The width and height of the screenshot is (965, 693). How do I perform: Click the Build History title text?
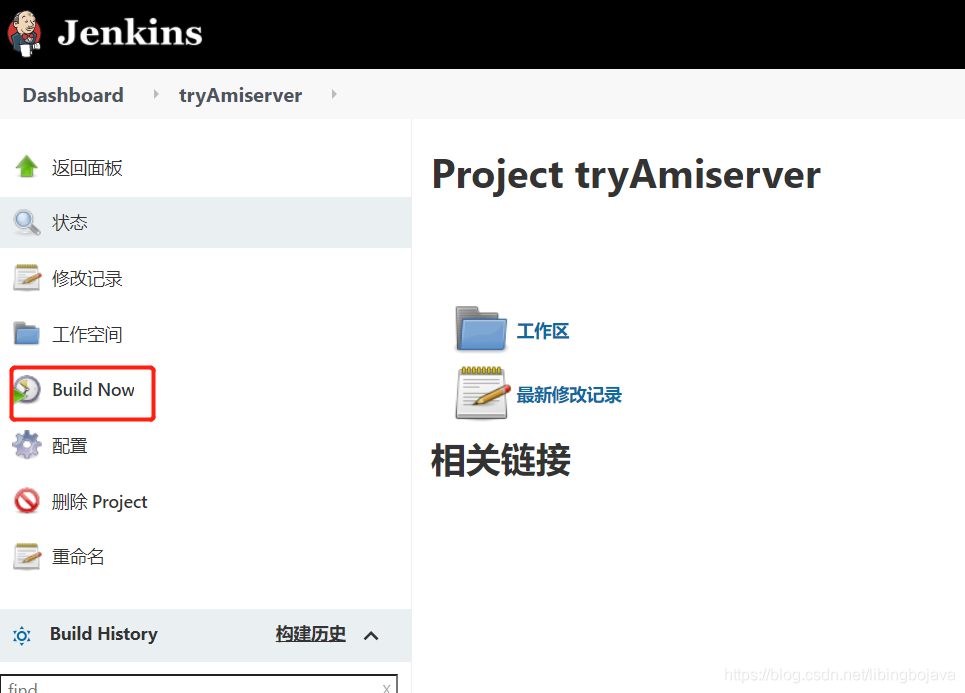[x=103, y=634]
